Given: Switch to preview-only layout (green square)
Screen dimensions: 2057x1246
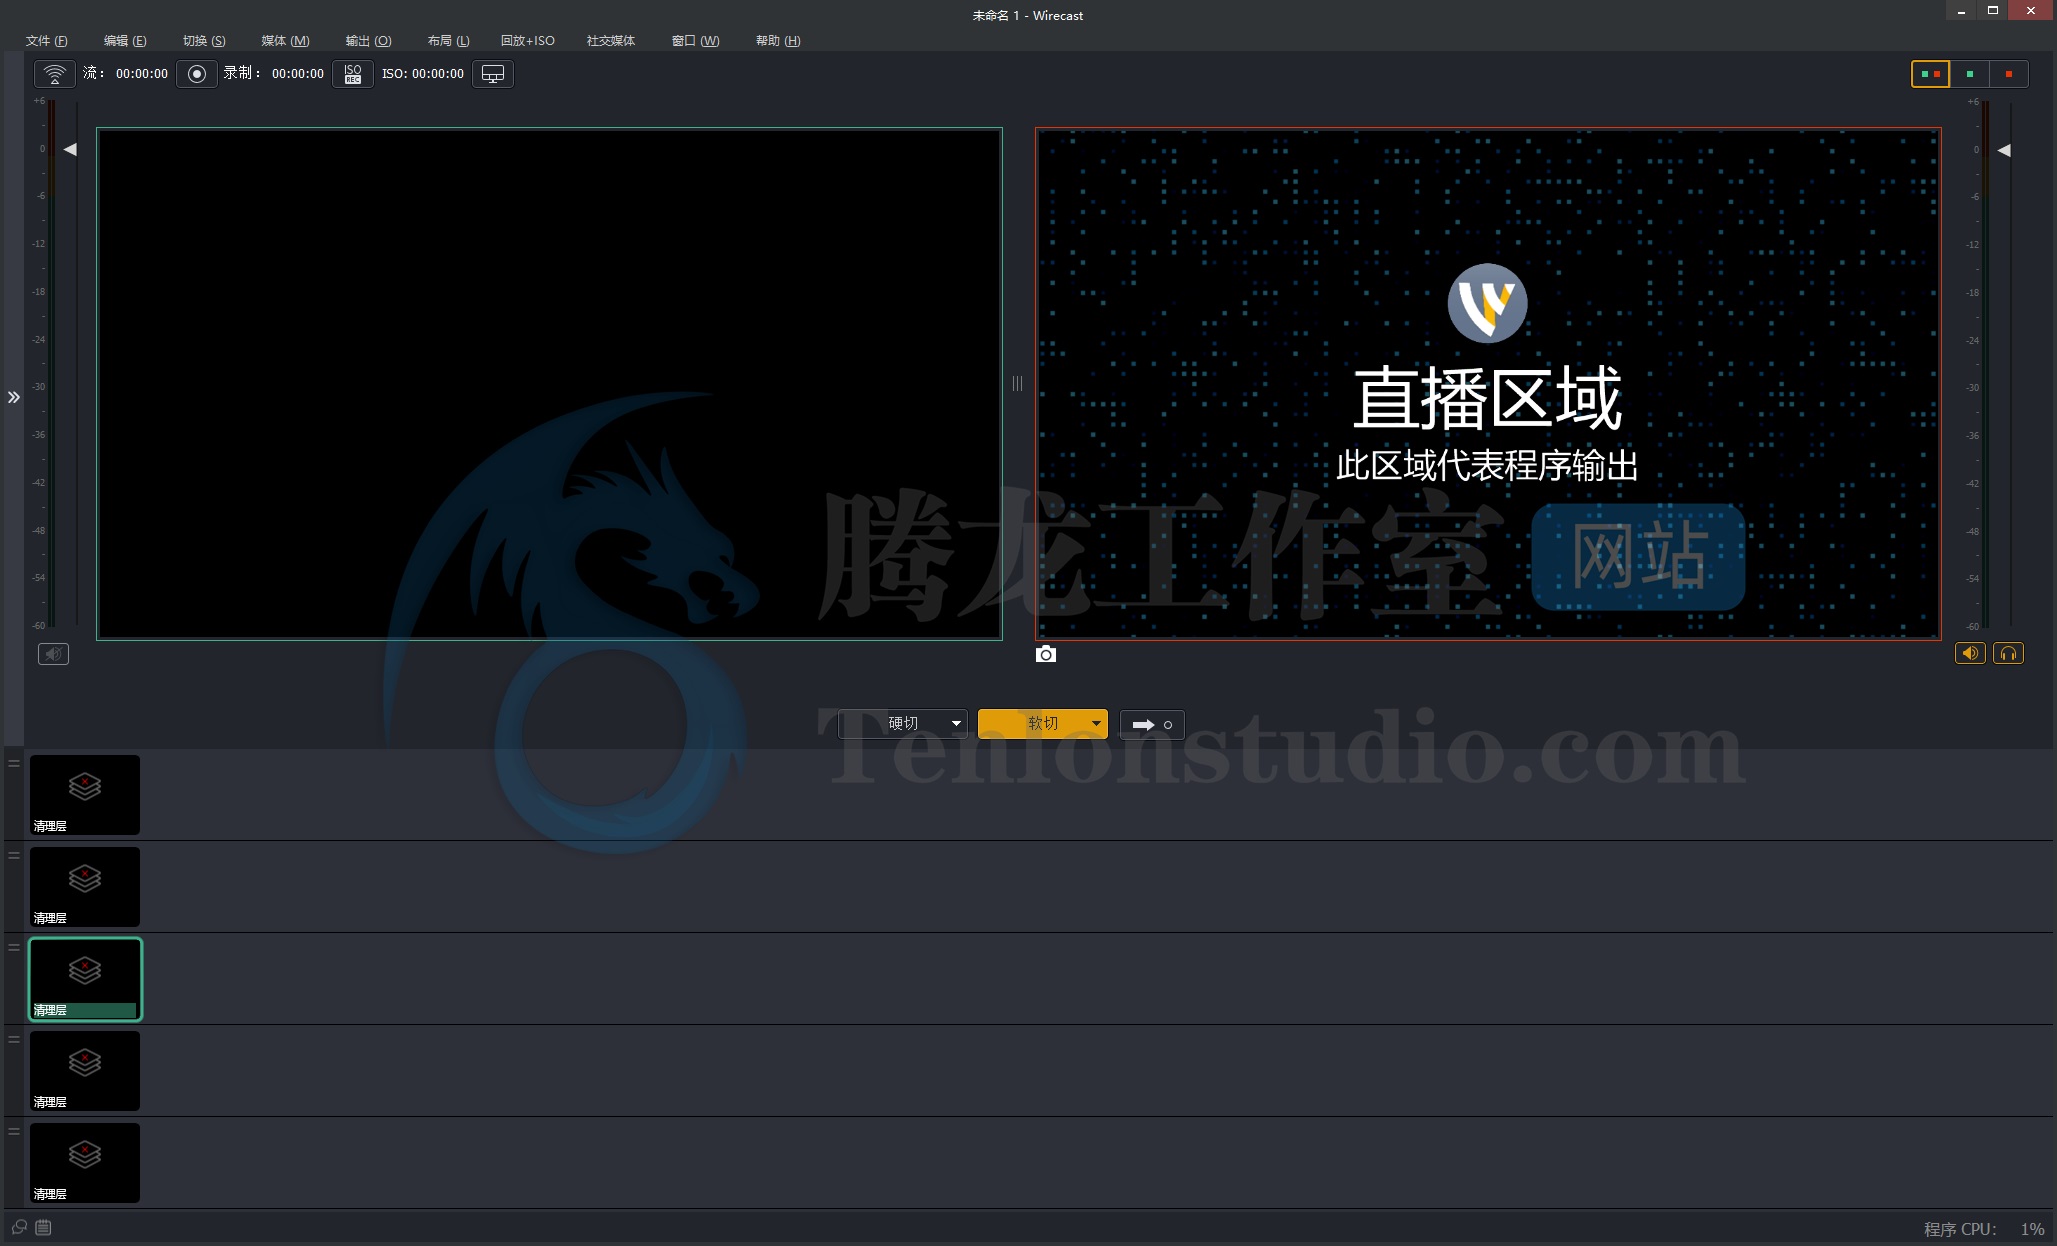Looking at the screenshot, I should [1970, 74].
